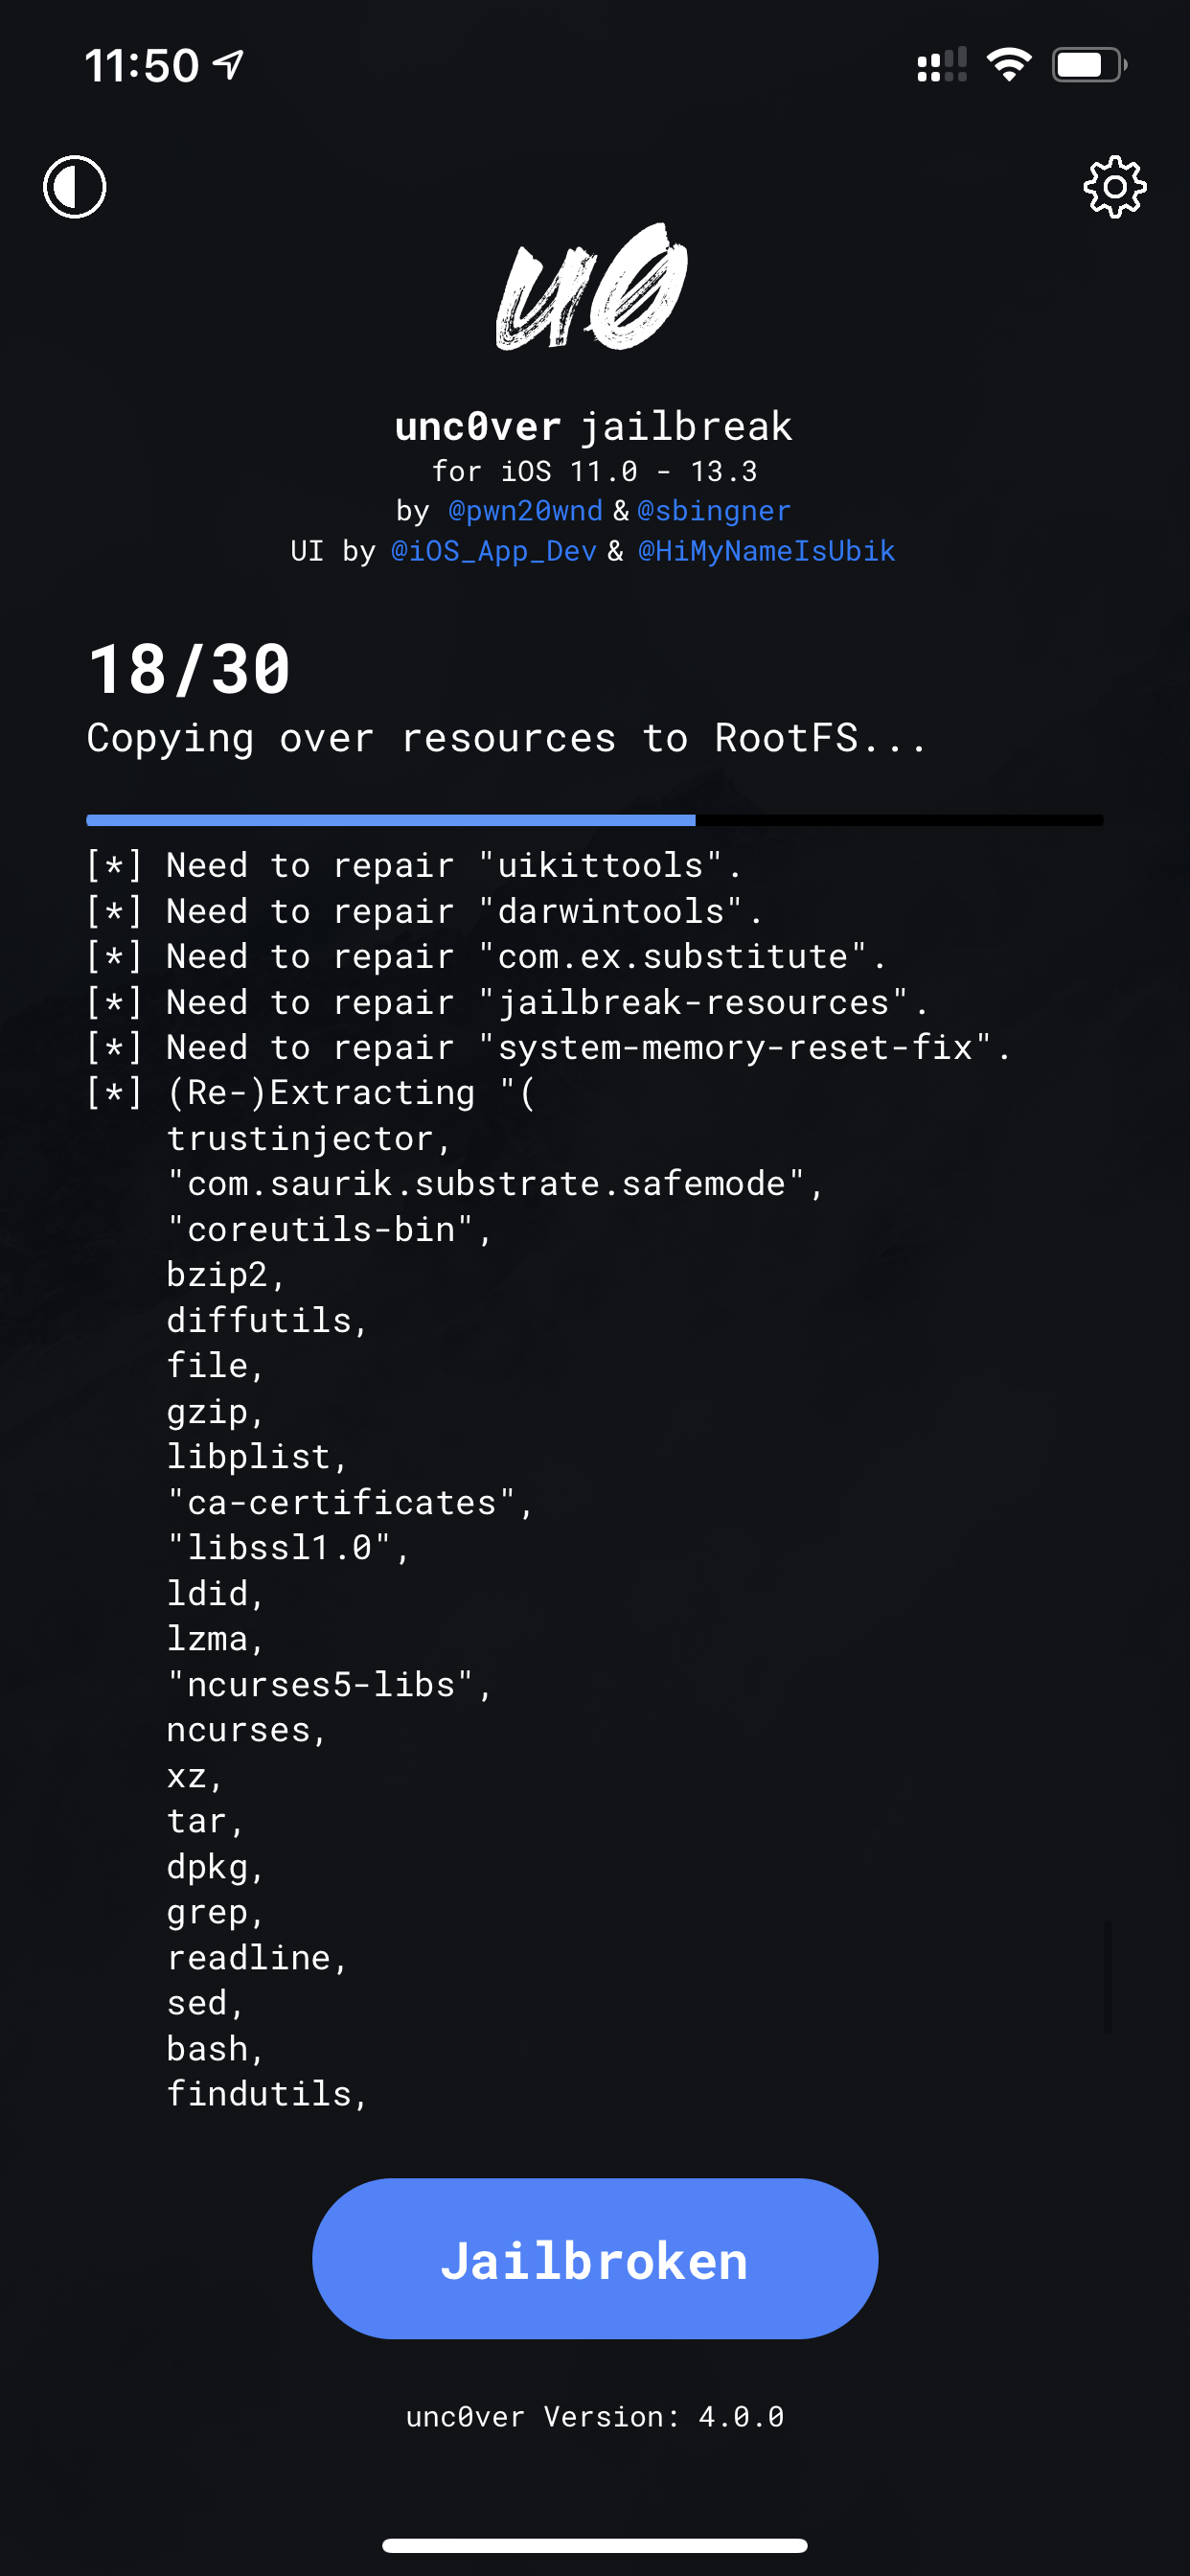Tap the cellular signal icon

click(x=942, y=65)
